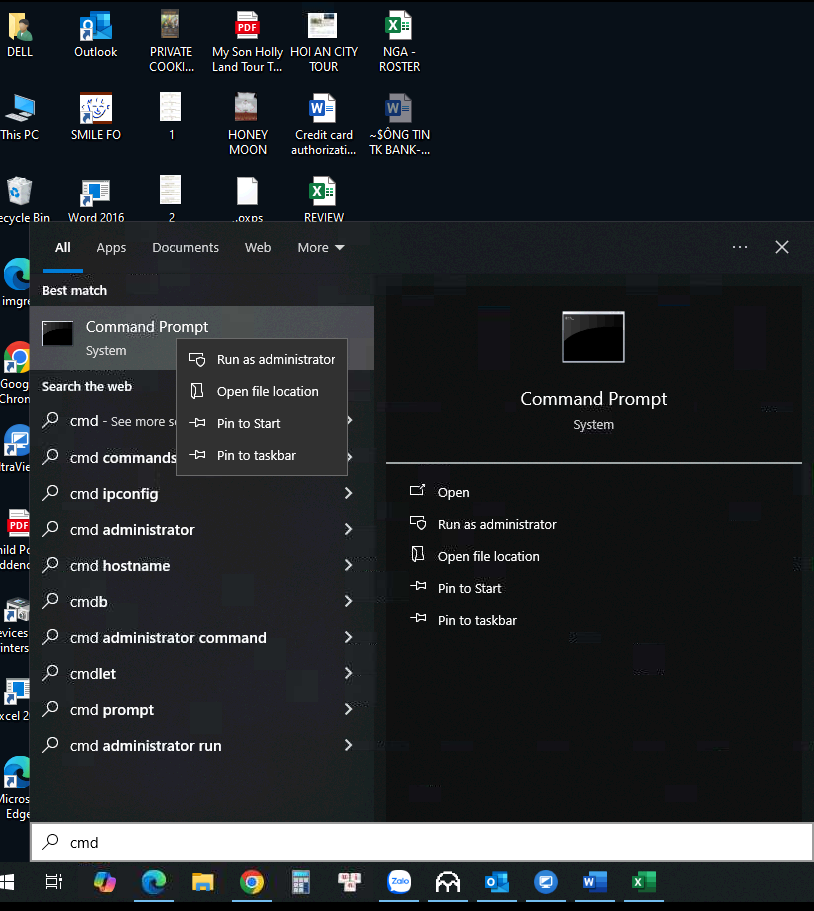The image size is (814, 911).
Task: Click the large Command Prompt preview icon
Action: point(593,337)
